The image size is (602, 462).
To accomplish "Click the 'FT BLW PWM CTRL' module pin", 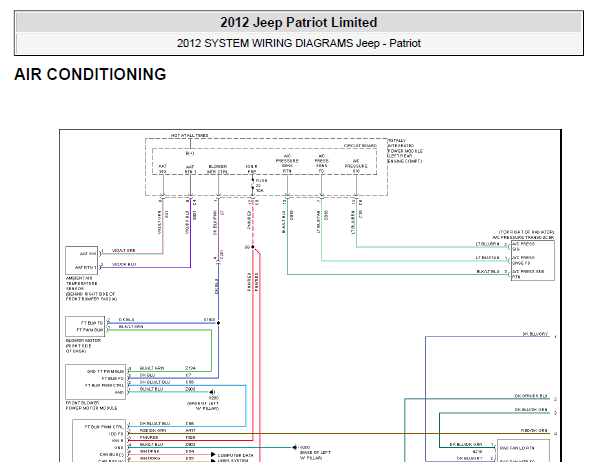I will pyautogui.click(x=104, y=385).
